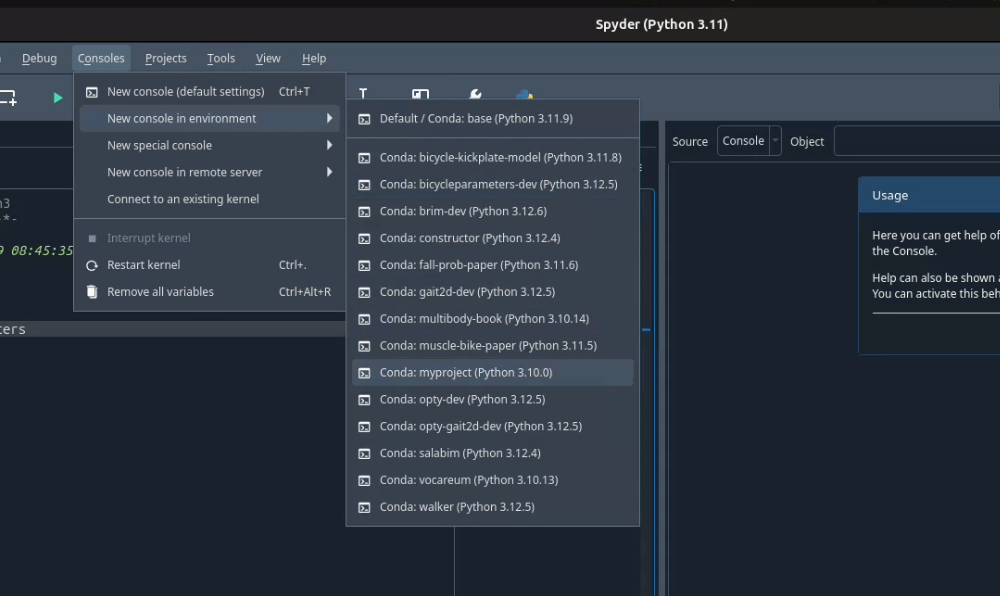Select Conda: myproject (Python 3.10.0) environment
1000x596 pixels.
(466, 372)
